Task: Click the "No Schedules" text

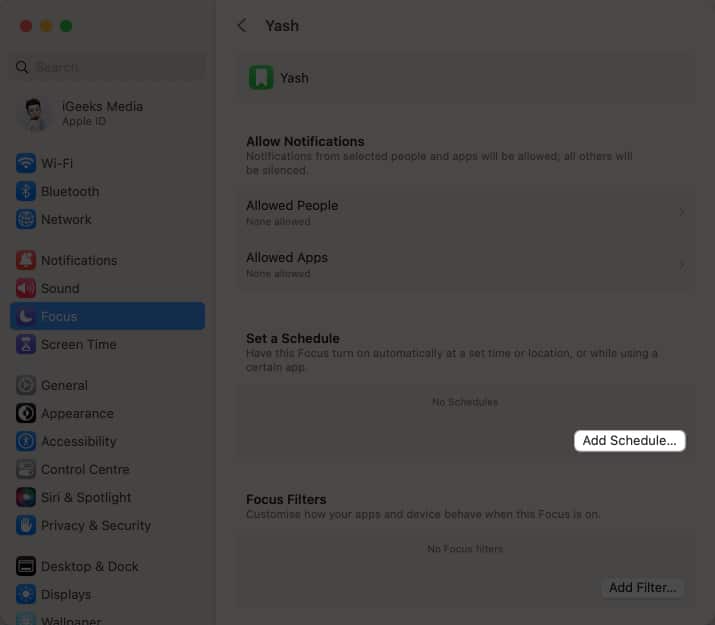Action: 465,402
